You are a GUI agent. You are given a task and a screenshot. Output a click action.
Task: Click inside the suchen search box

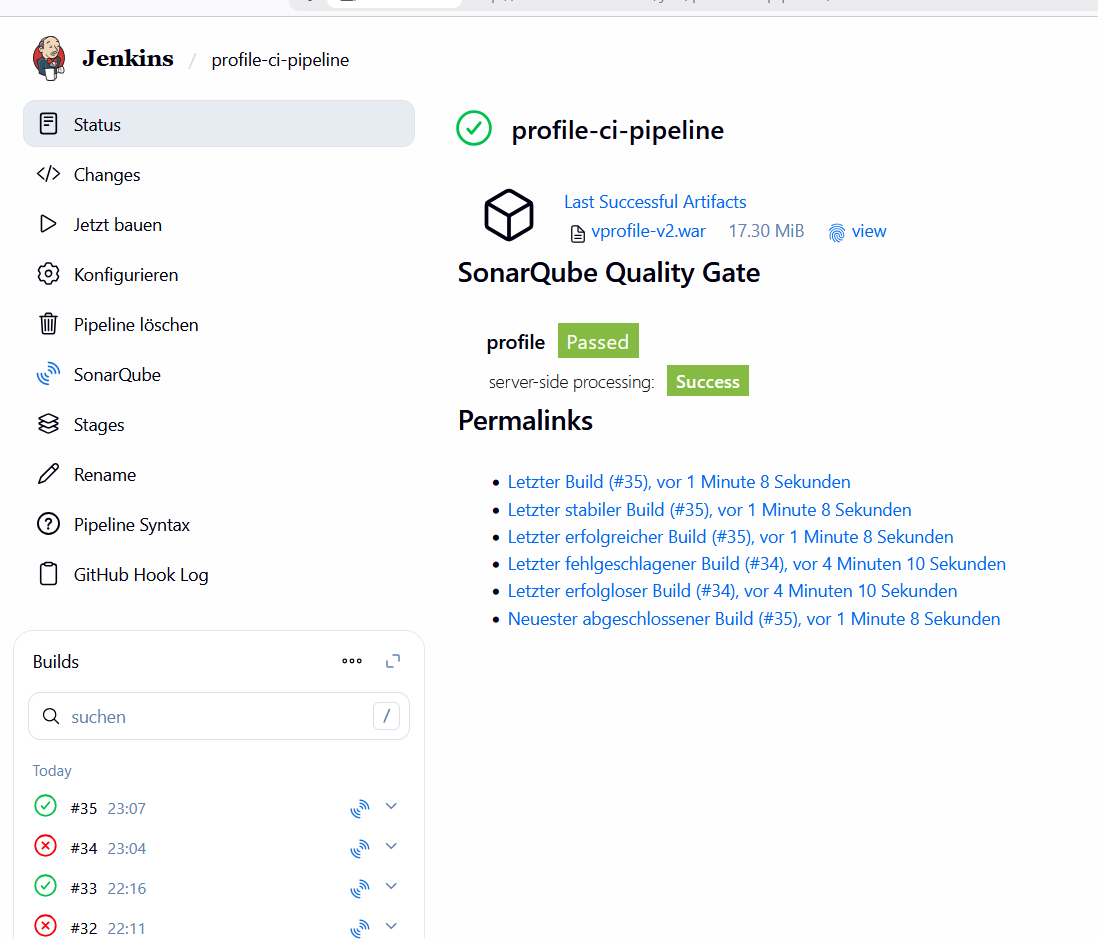[x=200, y=716]
